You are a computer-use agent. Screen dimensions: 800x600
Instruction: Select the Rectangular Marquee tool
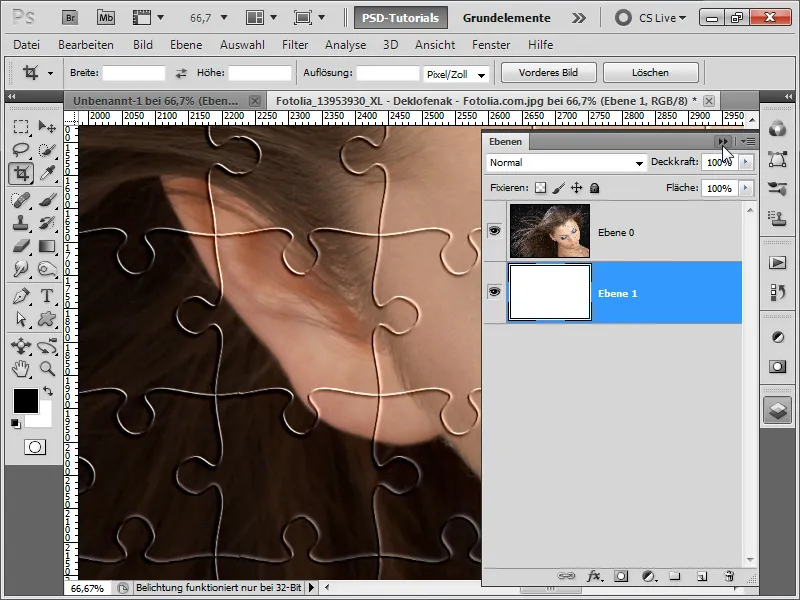pyautogui.click(x=20, y=127)
